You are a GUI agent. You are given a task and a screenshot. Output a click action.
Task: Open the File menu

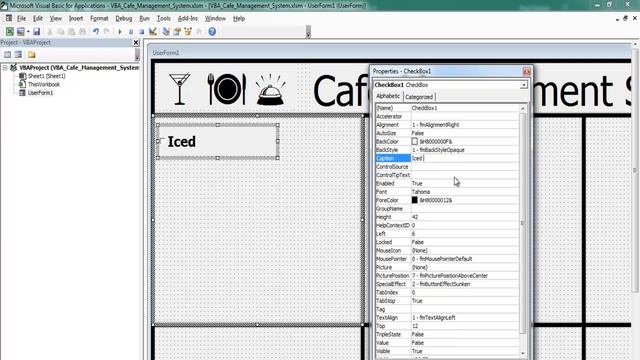tap(21, 18)
